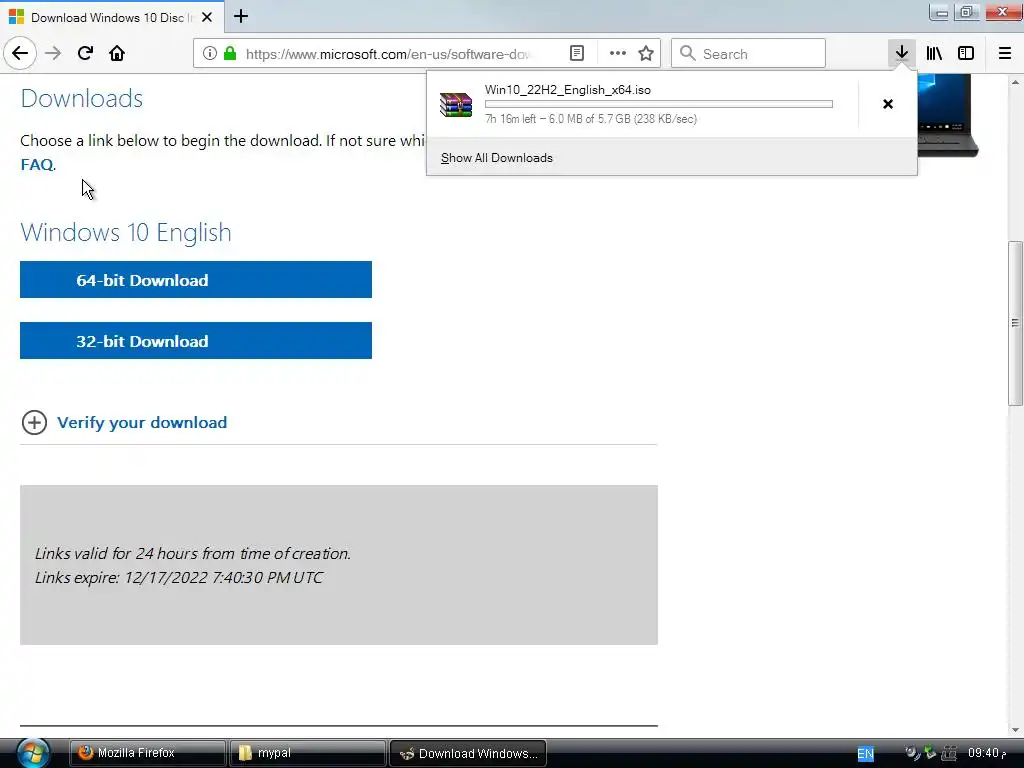Screen dimensions: 1024x768
Task: Open the FAQ link
Action: coord(37,165)
